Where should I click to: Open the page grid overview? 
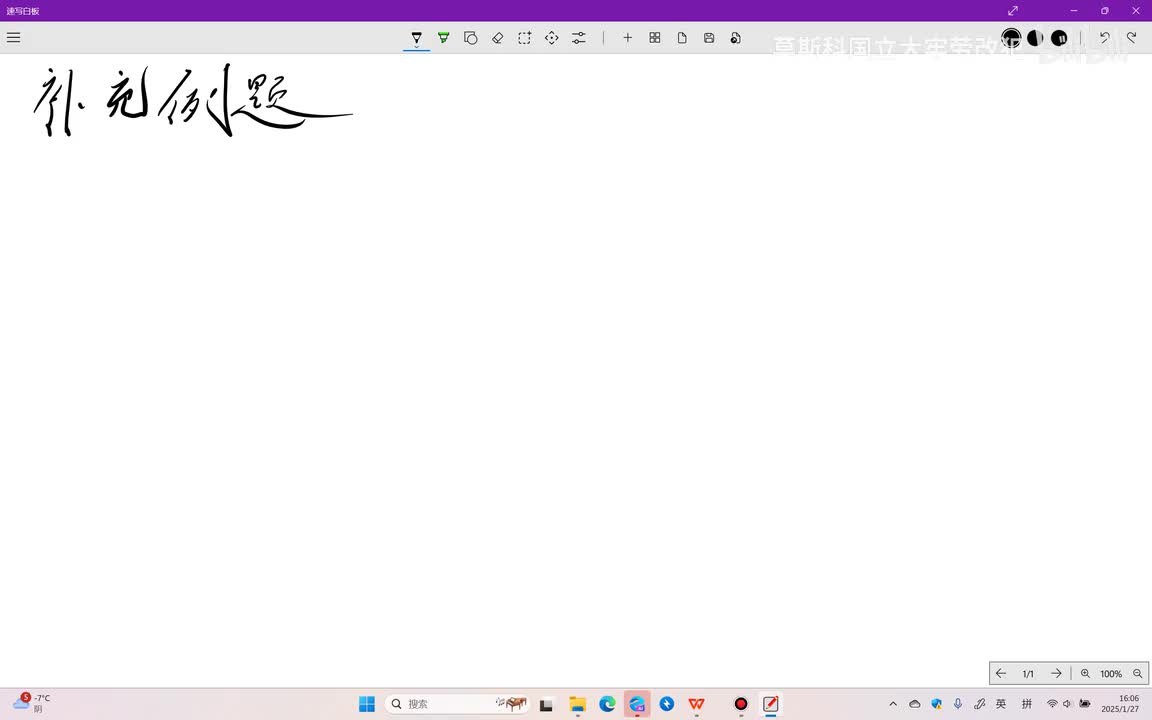point(655,37)
